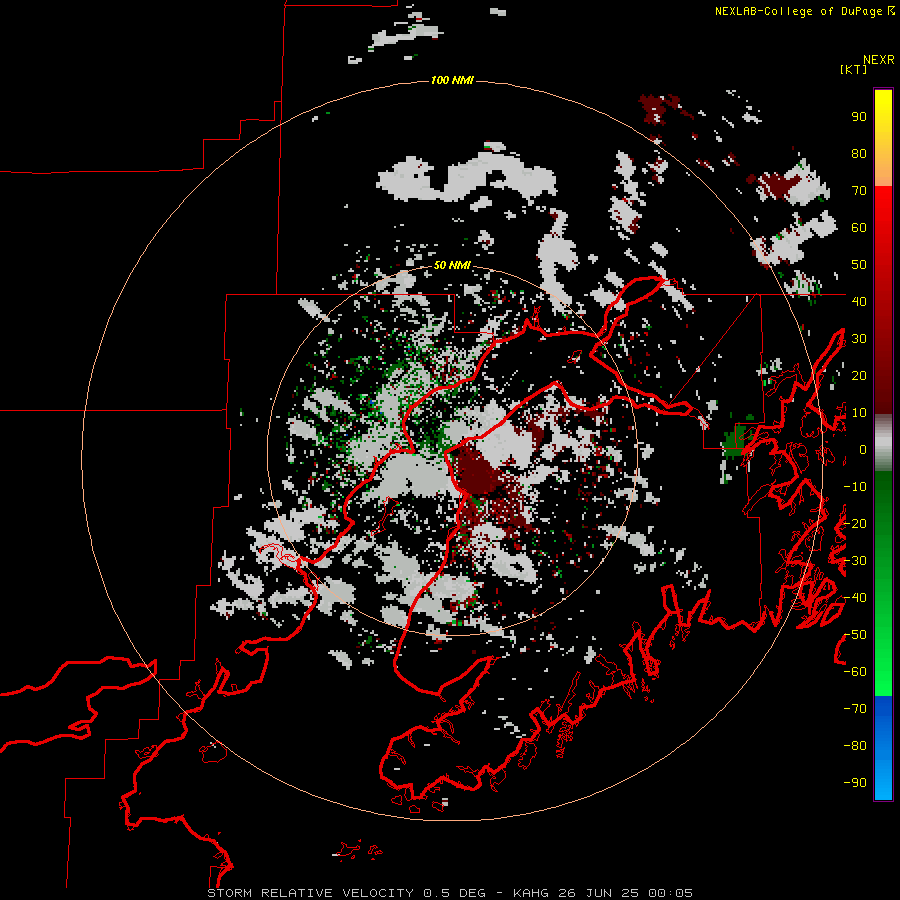This screenshot has width=900, height=900.
Task: Click the -40 value on velocity scale
Action: pos(855,598)
